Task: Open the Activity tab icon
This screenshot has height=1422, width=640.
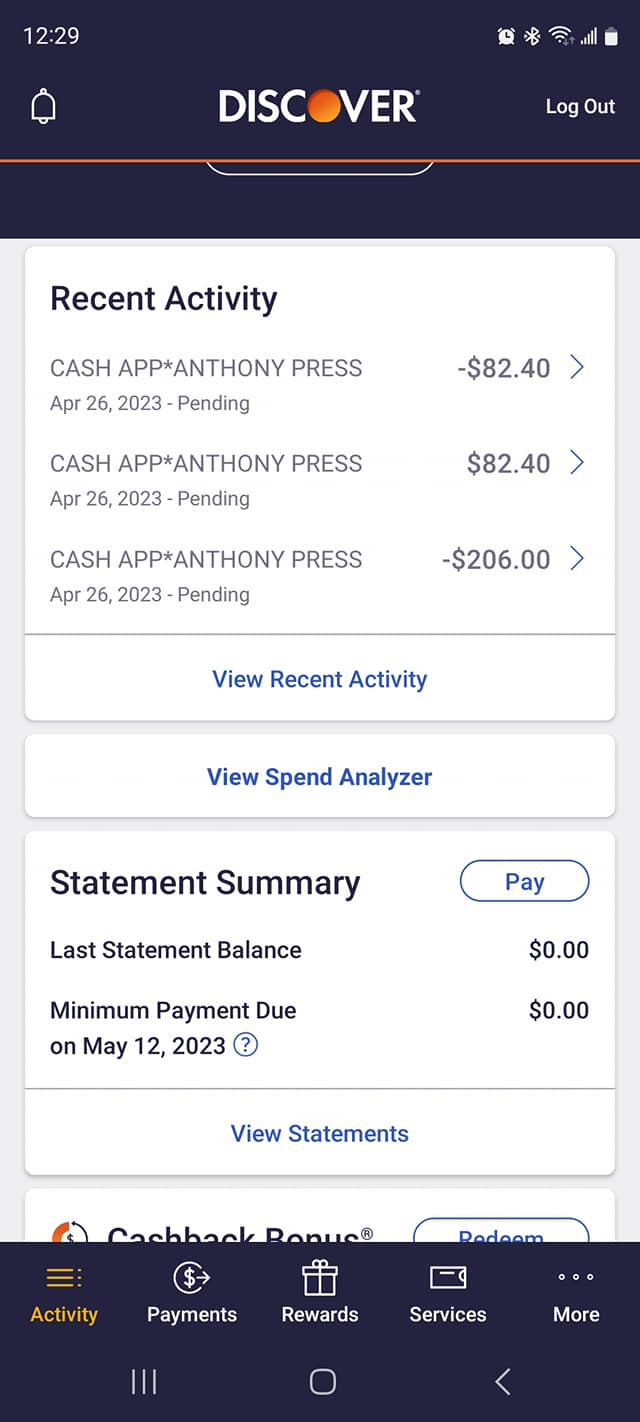Action: (64, 1278)
